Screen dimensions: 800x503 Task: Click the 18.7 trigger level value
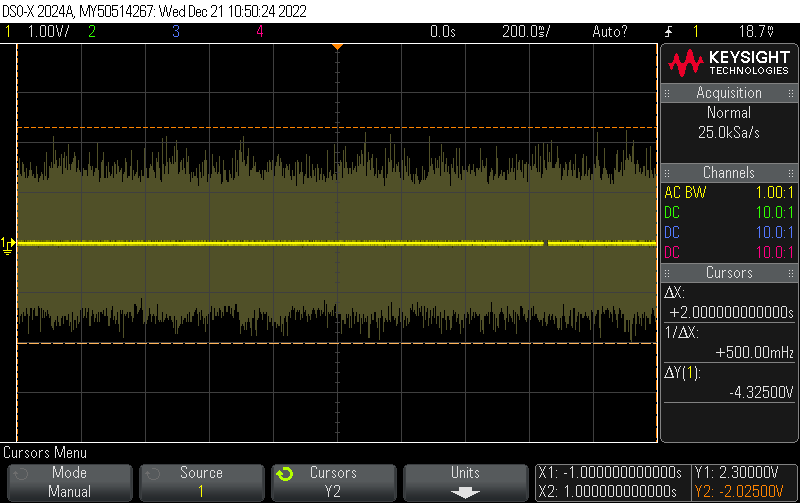[756, 32]
